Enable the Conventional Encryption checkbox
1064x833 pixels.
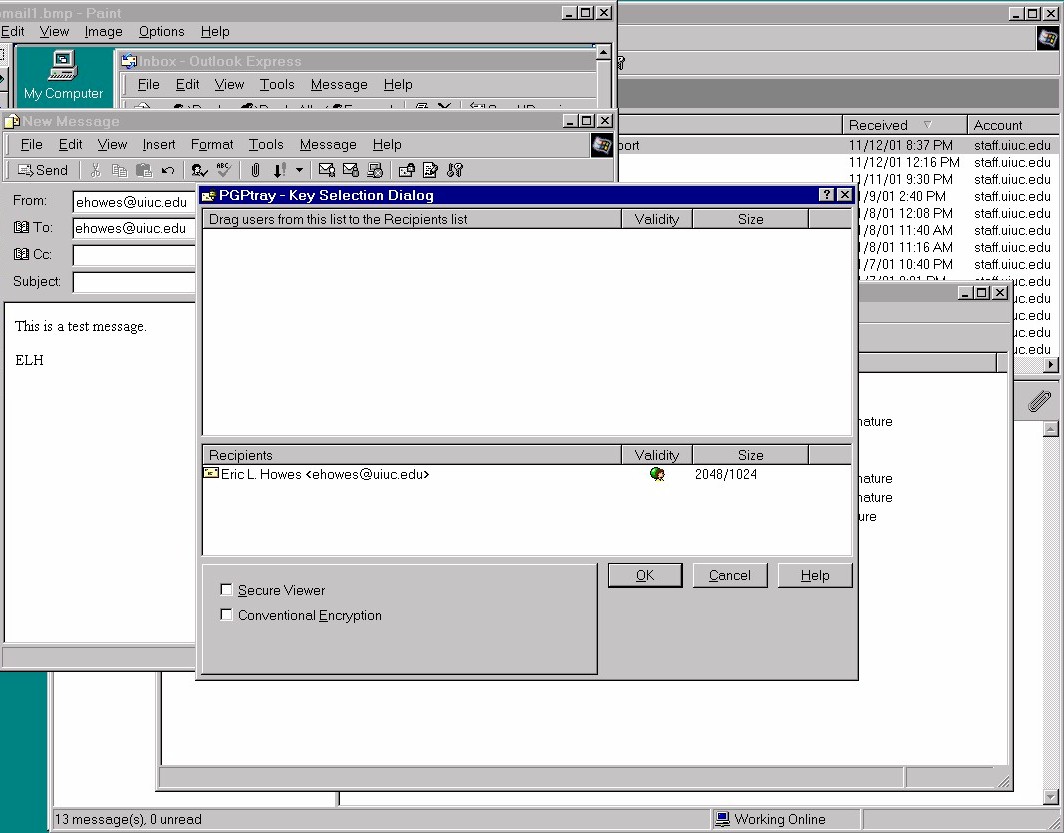pyautogui.click(x=227, y=615)
